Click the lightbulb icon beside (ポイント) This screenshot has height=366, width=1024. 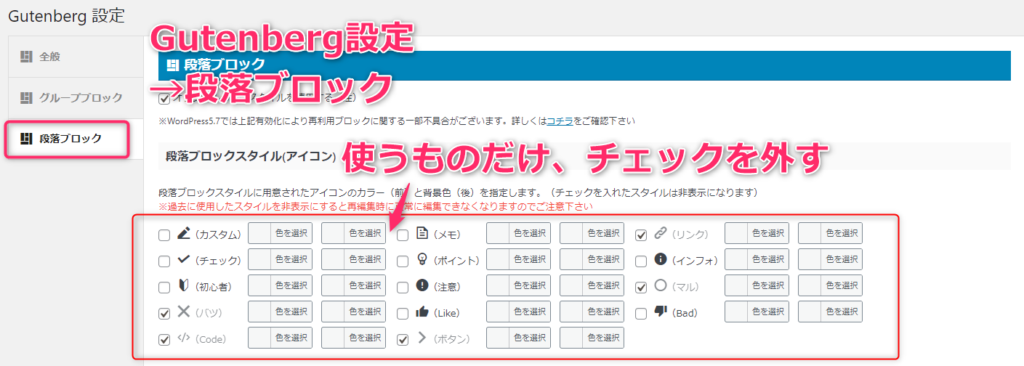[423, 259]
